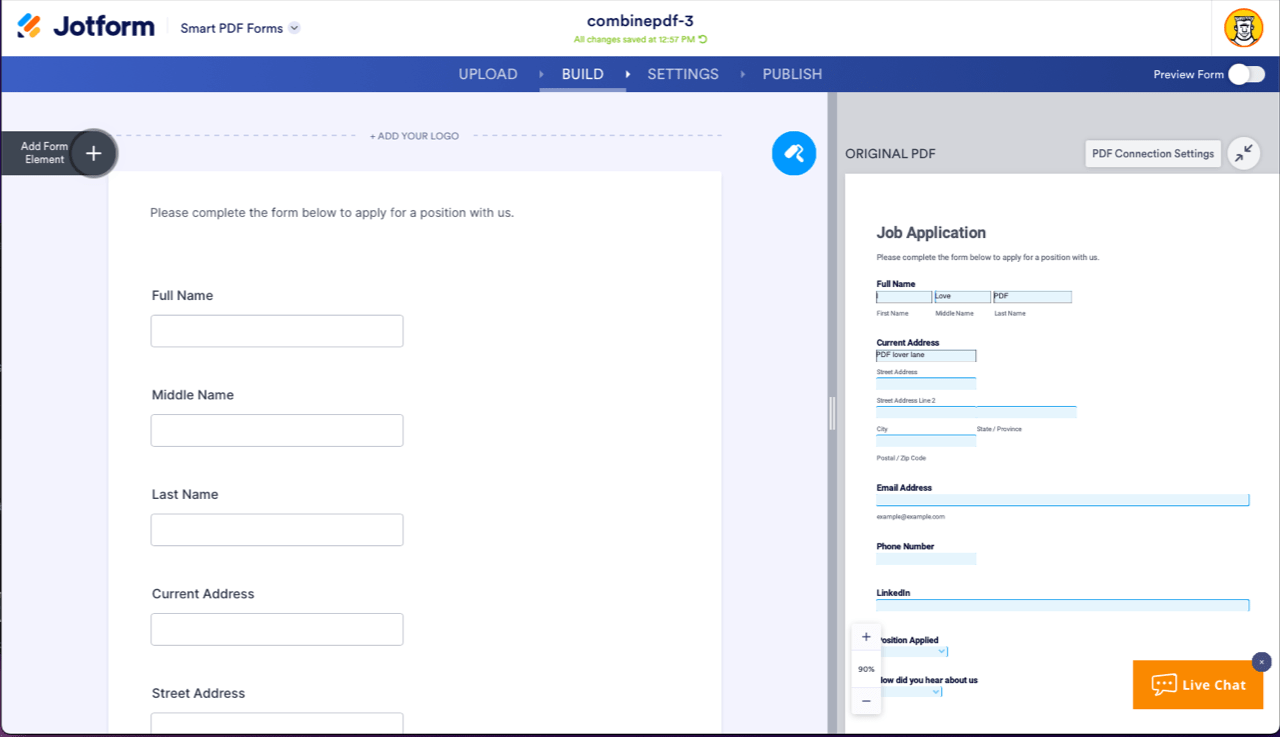Click the revert changes icon beside saved status
Viewport: 1280px width, 737px height.
pyautogui.click(x=702, y=40)
